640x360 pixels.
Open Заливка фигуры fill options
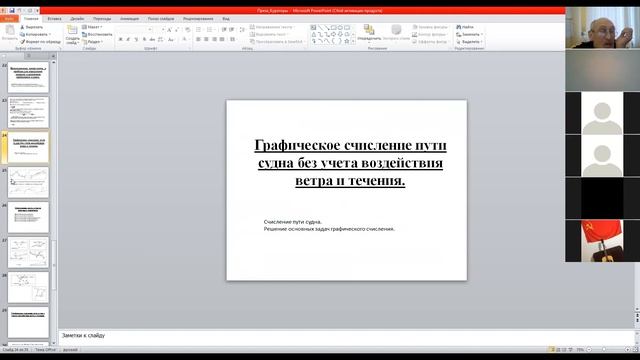tap(430, 27)
